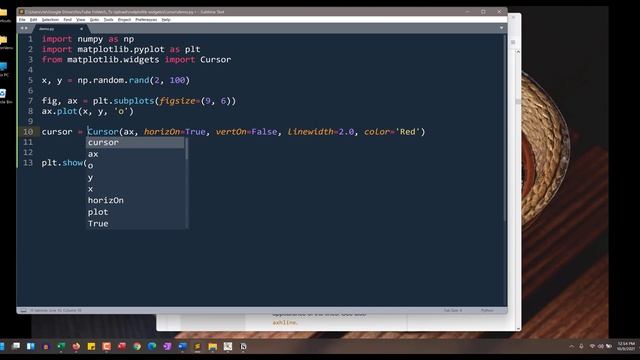Screen dimensions: 640x360
Task: Click the autocomplete popup scrollbar
Action: 187,149
